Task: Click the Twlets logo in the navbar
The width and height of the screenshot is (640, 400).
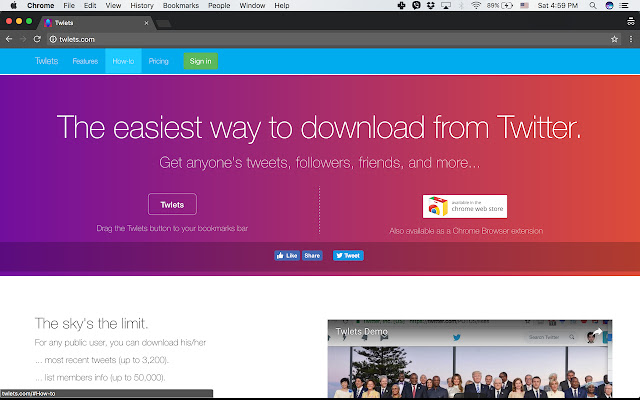Action: (47, 61)
